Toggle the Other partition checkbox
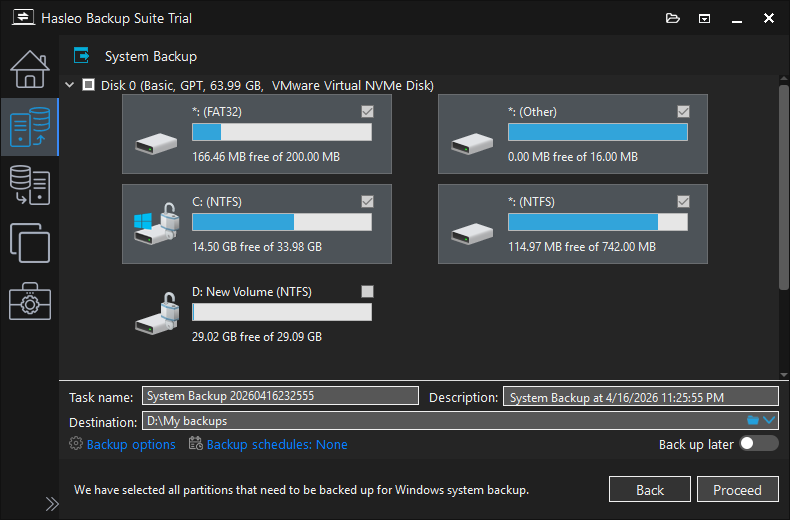This screenshot has height=520, width=790. click(683, 111)
